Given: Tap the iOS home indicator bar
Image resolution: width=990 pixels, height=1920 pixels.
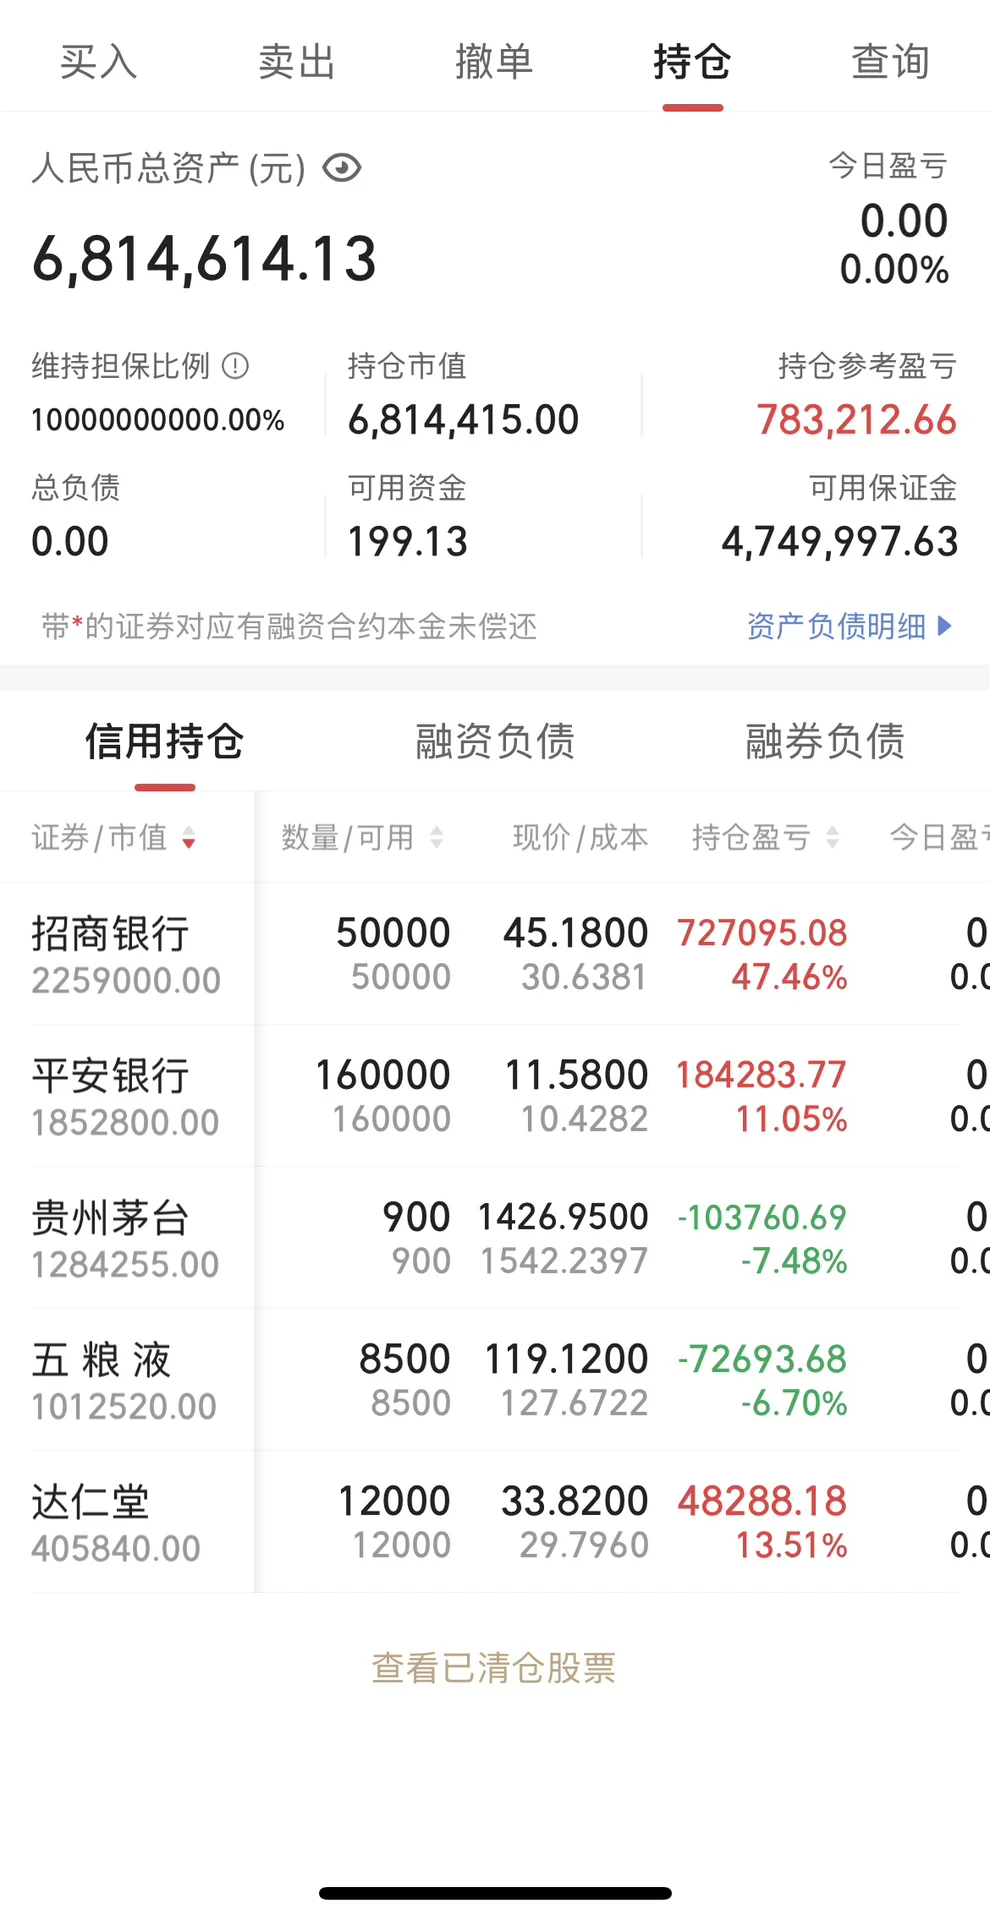Looking at the screenshot, I should tap(495, 1893).
